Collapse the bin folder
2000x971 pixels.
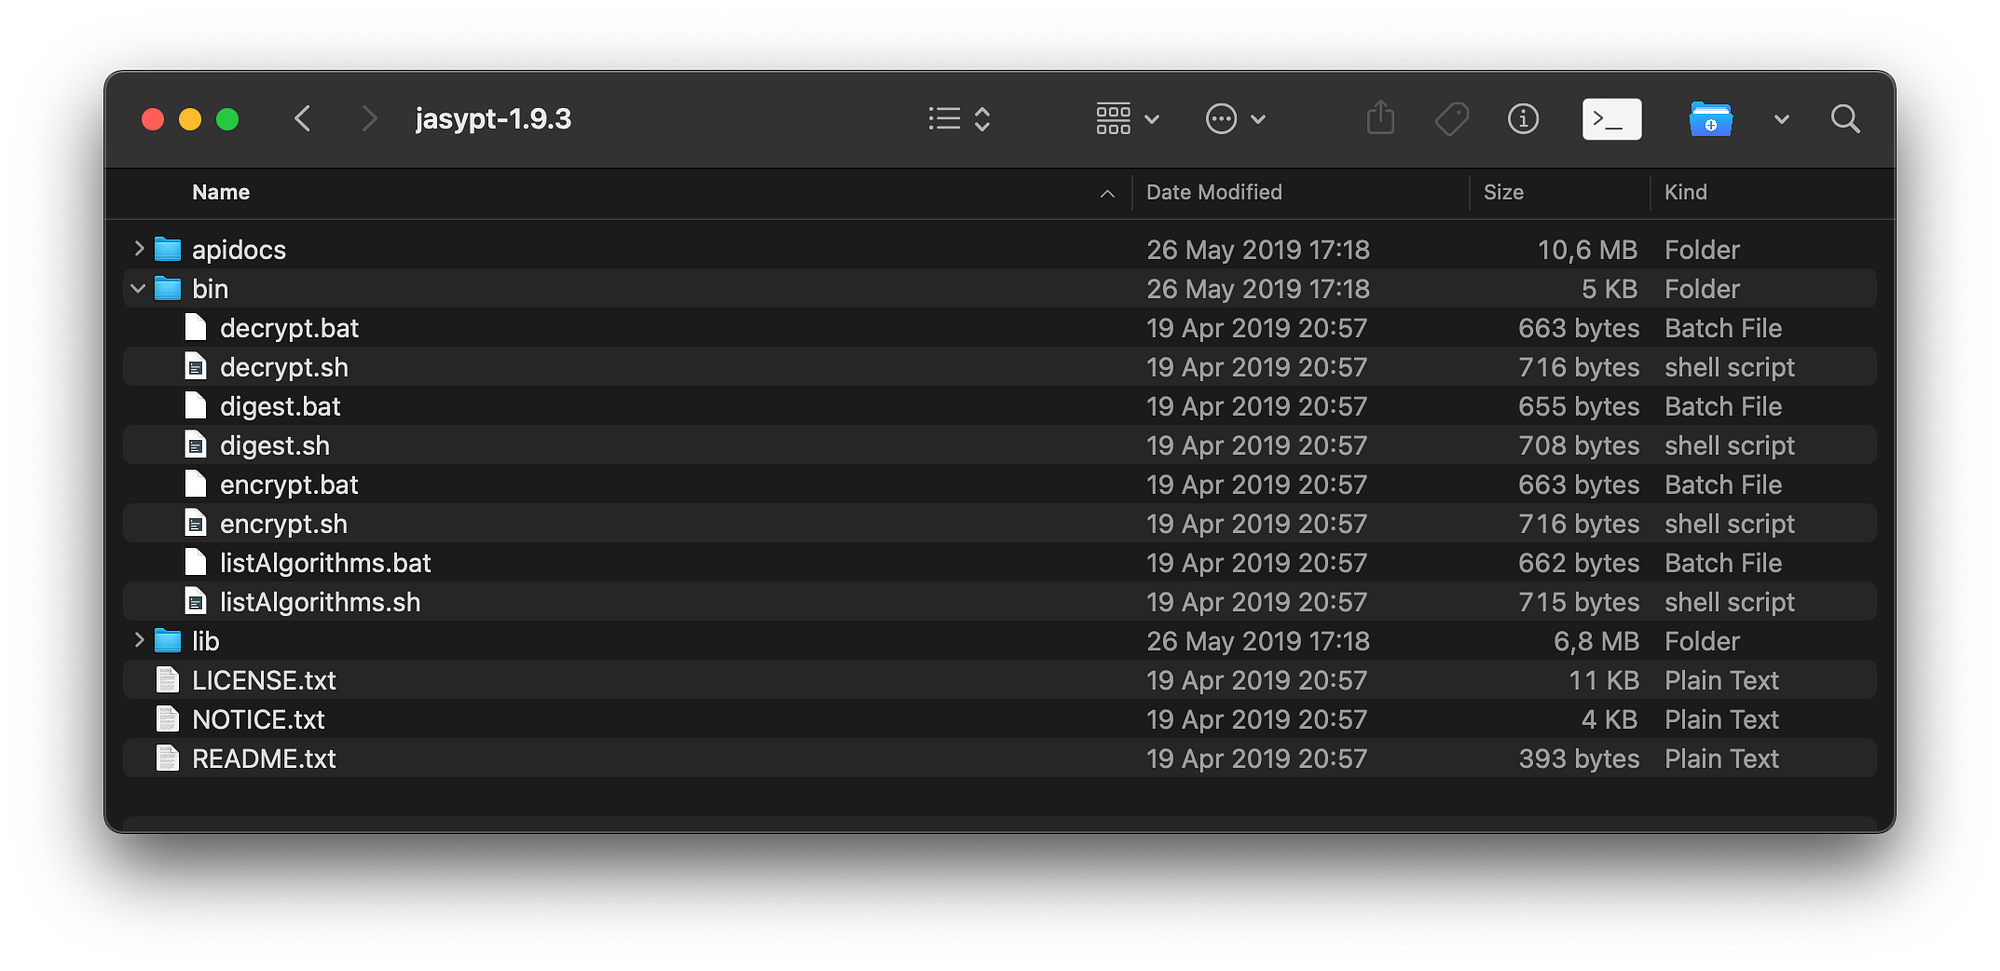(x=138, y=289)
